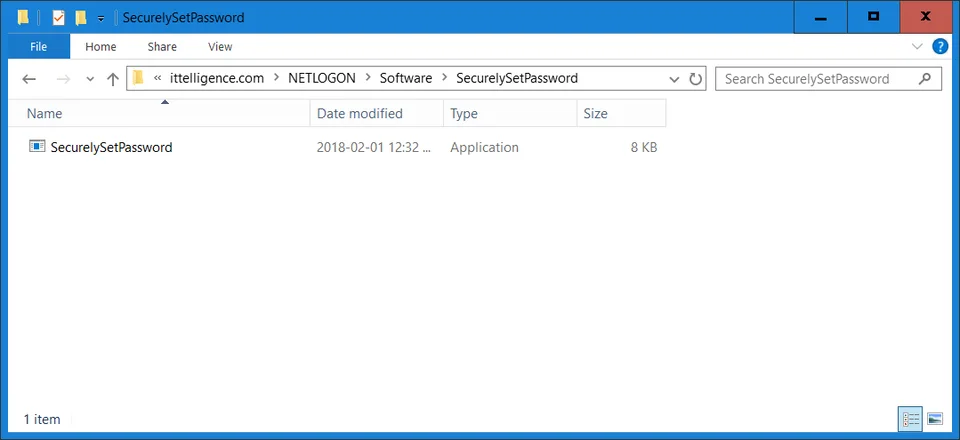The width and height of the screenshot is (960, 440).
Task: Refresh the current folder
Action: point(695,79)
